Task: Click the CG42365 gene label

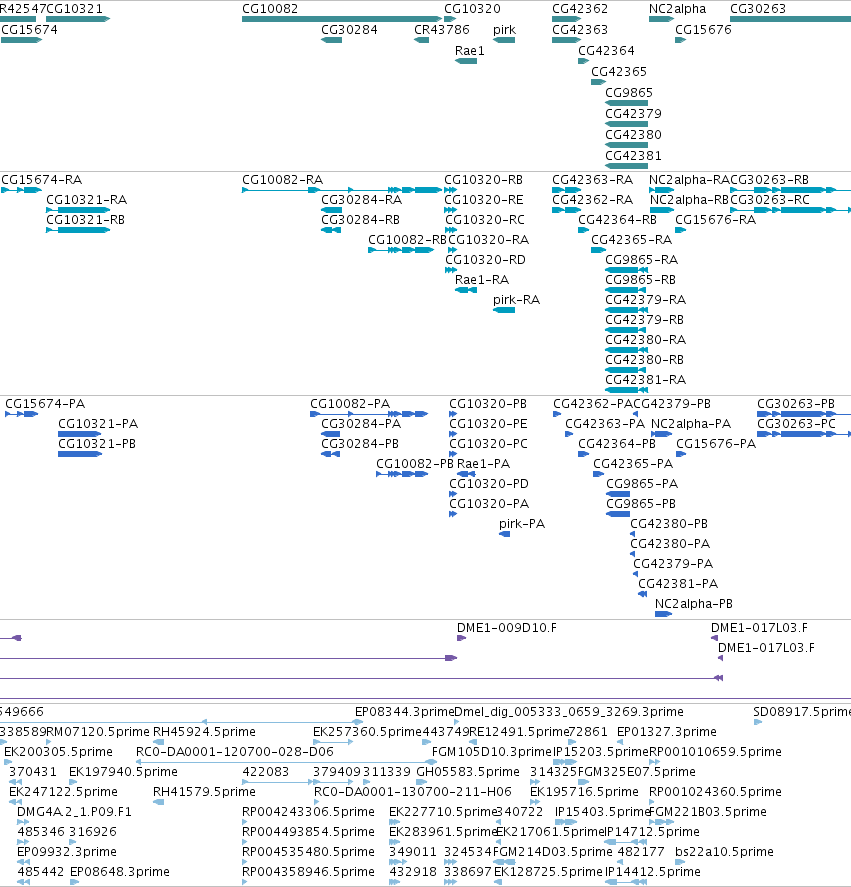Action: click(618, 72)
